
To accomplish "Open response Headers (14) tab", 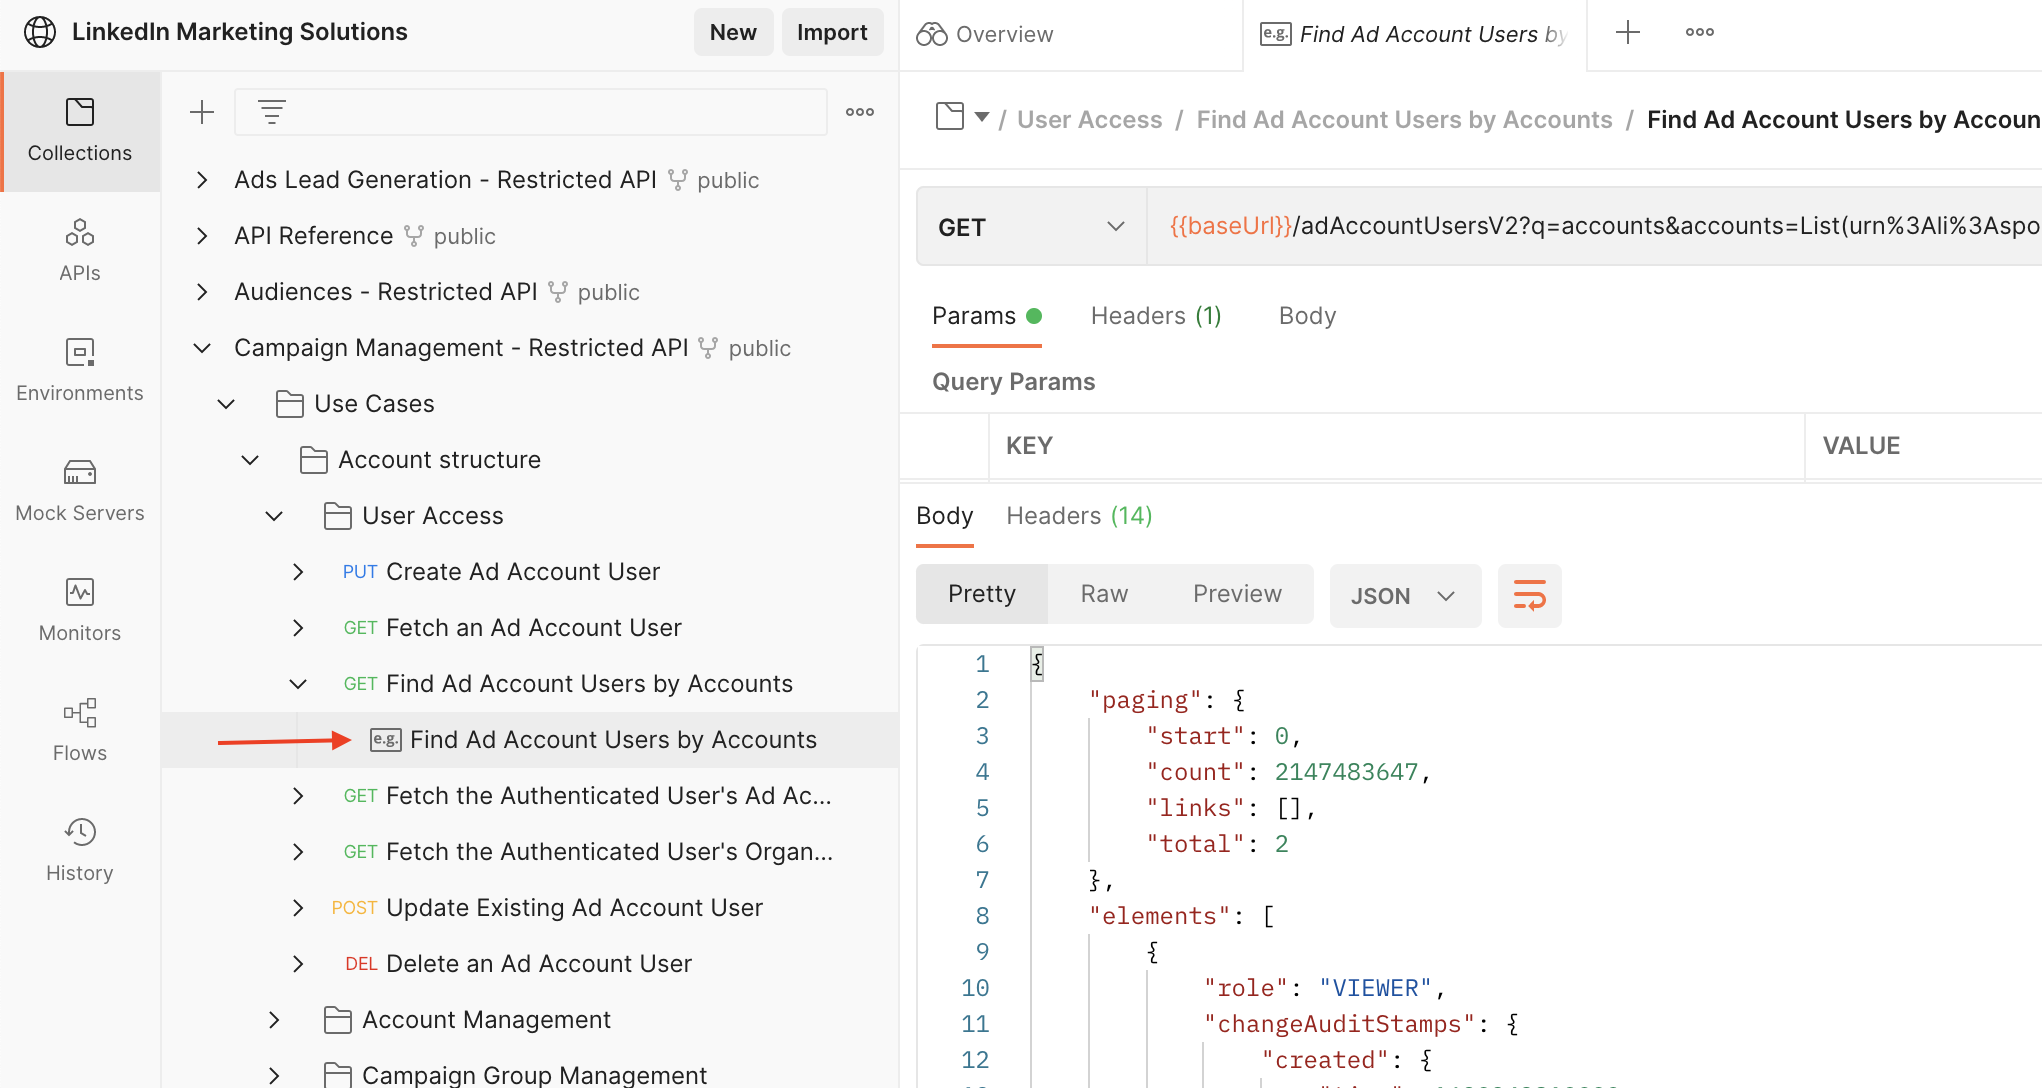I will tap(1079, 516).
